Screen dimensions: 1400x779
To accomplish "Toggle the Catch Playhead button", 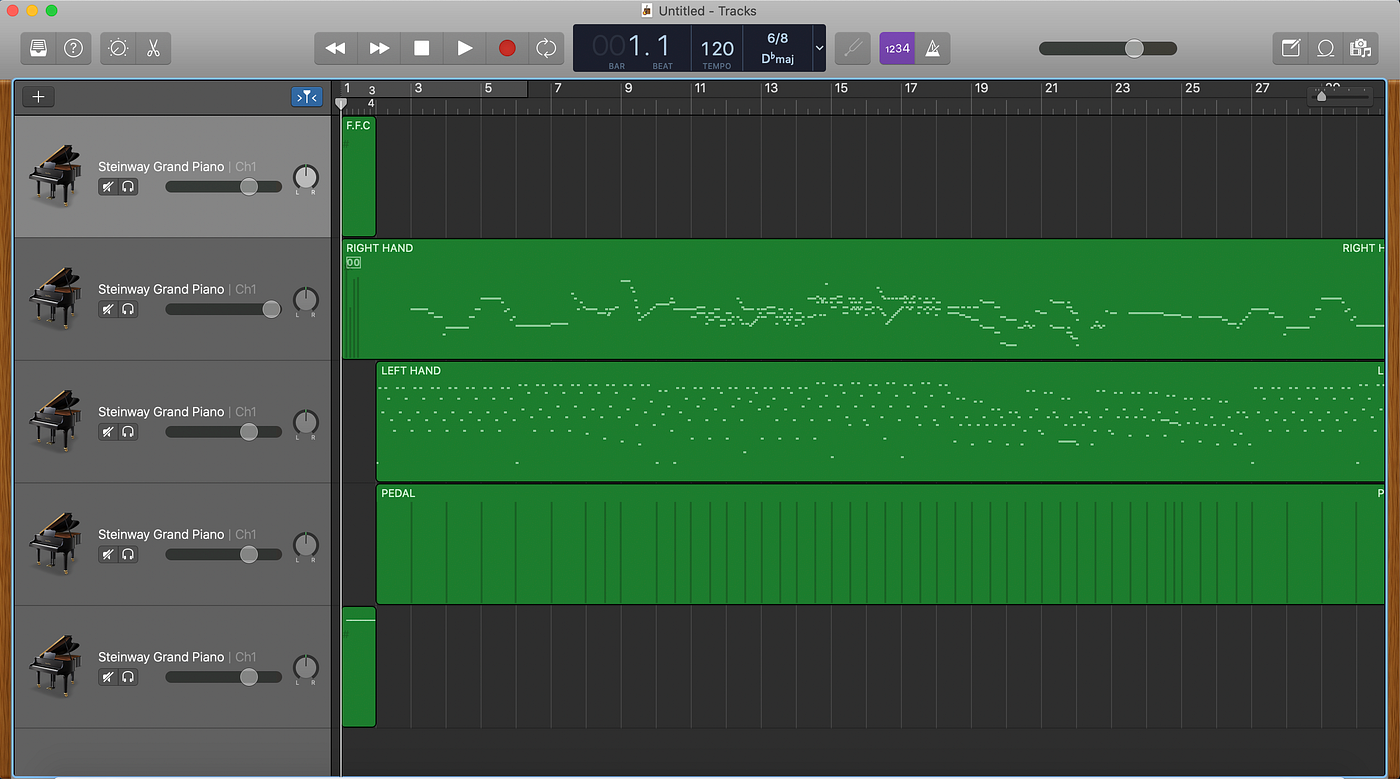I will pos(307,97).
